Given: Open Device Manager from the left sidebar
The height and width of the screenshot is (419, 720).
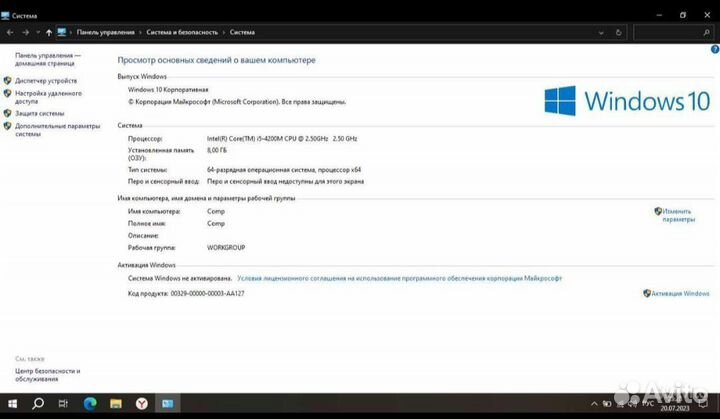Looking at the screenshot, I should click(46, 80).
